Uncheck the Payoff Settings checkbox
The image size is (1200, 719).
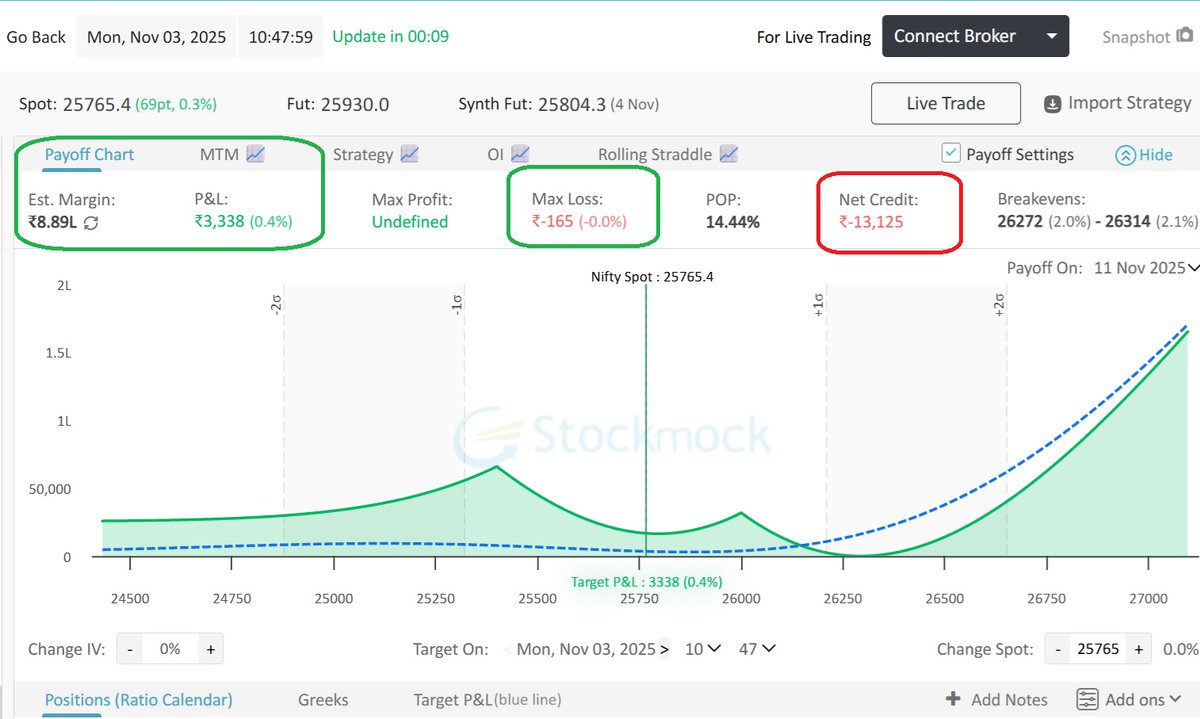point(950,153)
